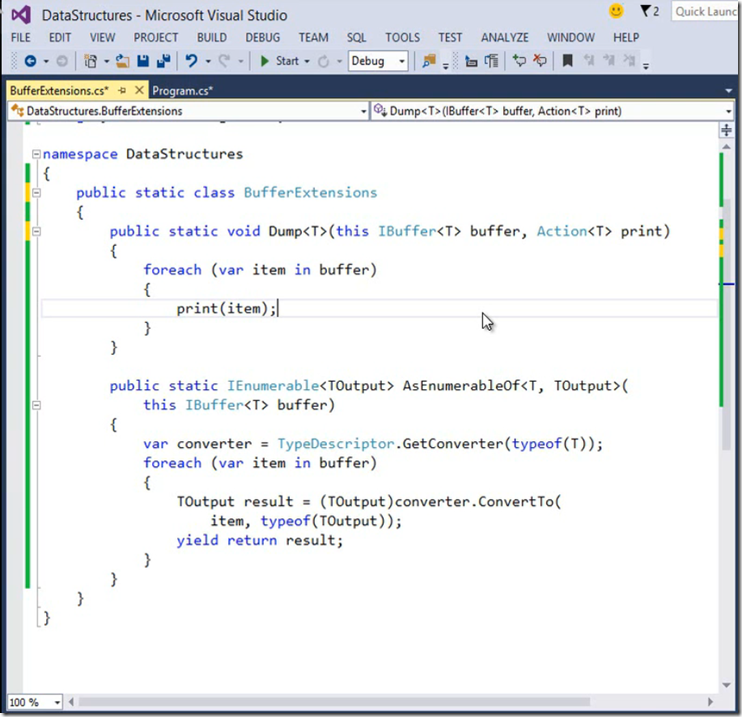Click the Visual Studio logo icon
Screen dimensions: 742x717
pos(21,15)
